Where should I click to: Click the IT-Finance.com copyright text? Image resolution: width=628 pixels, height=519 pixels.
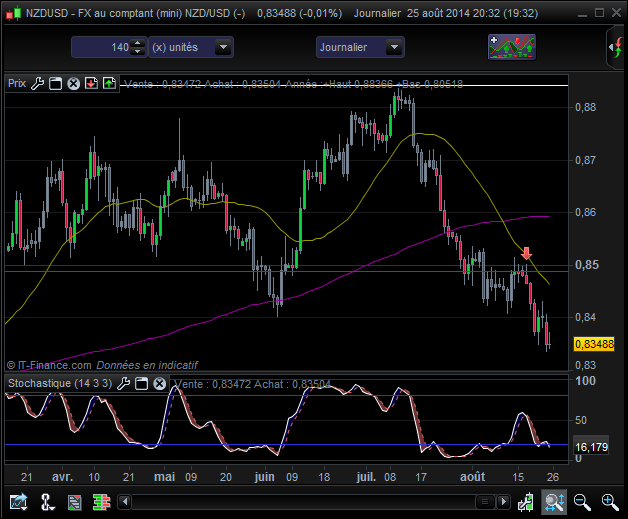(x=49, y=365)
